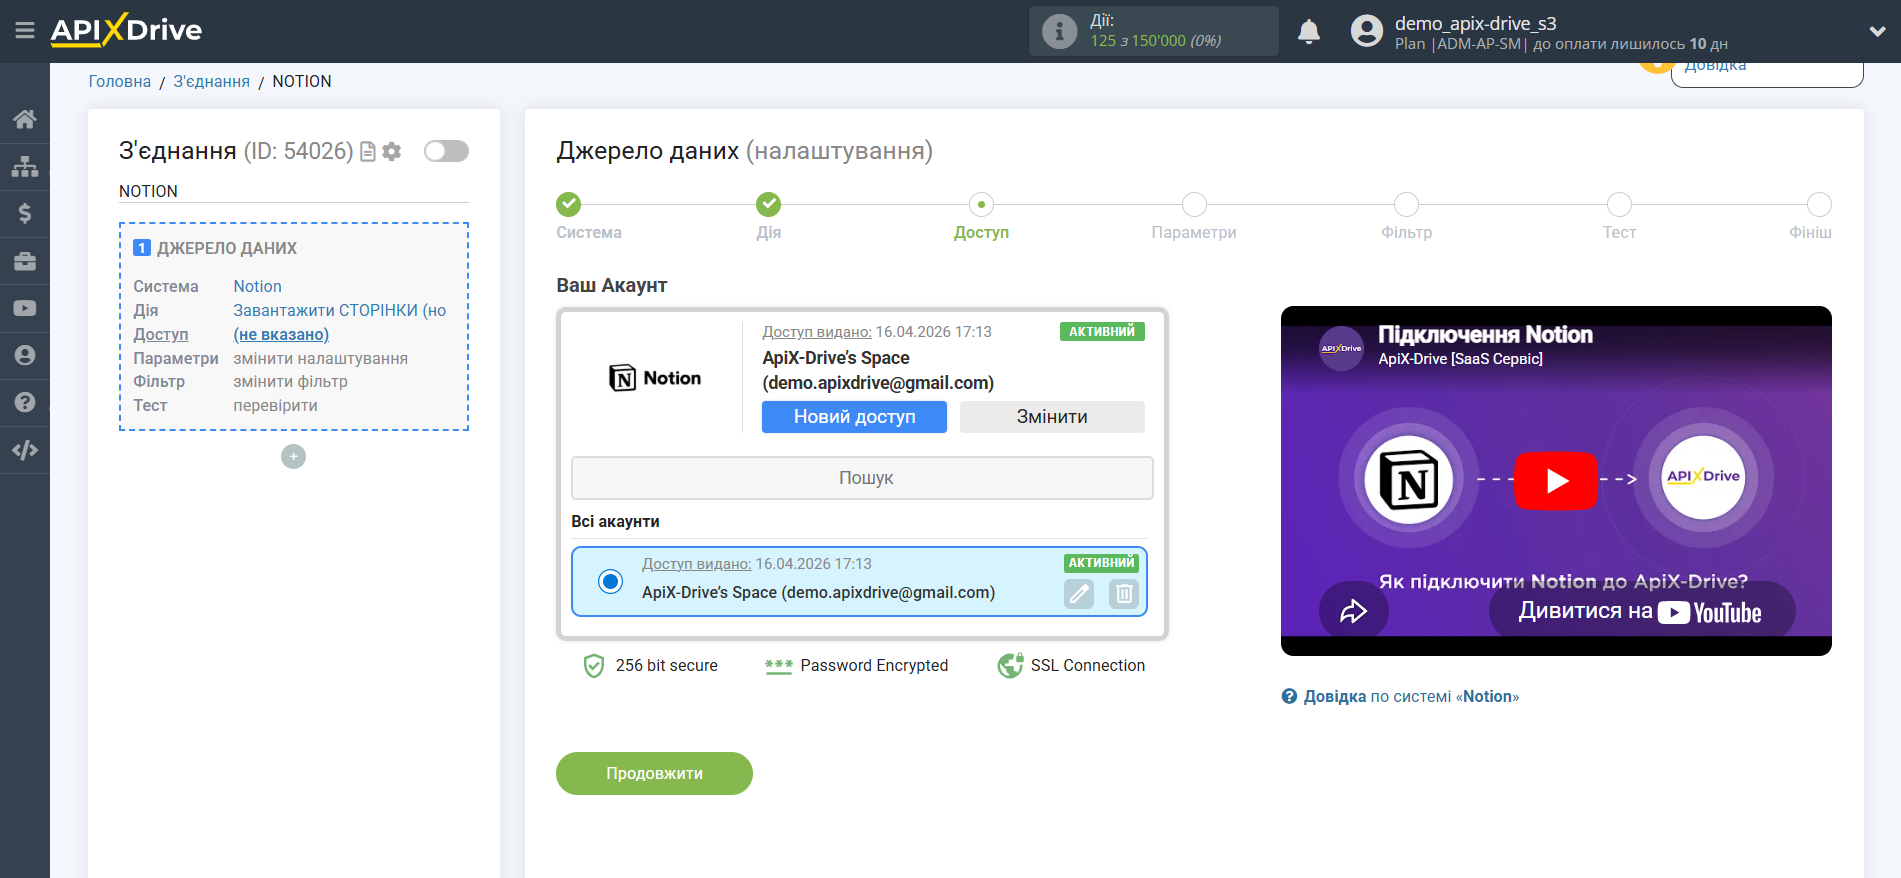1901x878 pixels.
Task: Click the перевірити test link
Action: click(x=275, y=405)
